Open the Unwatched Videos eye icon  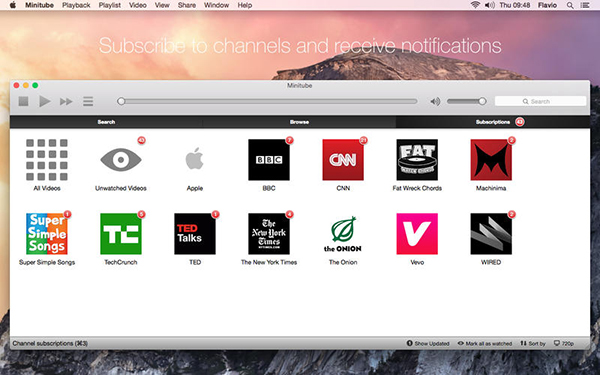pyautogui.click(x=121, y=160)
